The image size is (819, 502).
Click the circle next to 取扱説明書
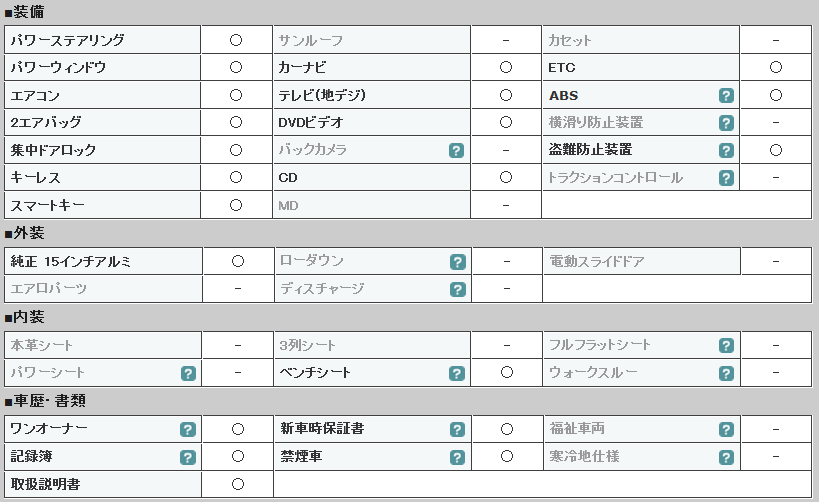(238, 484)
